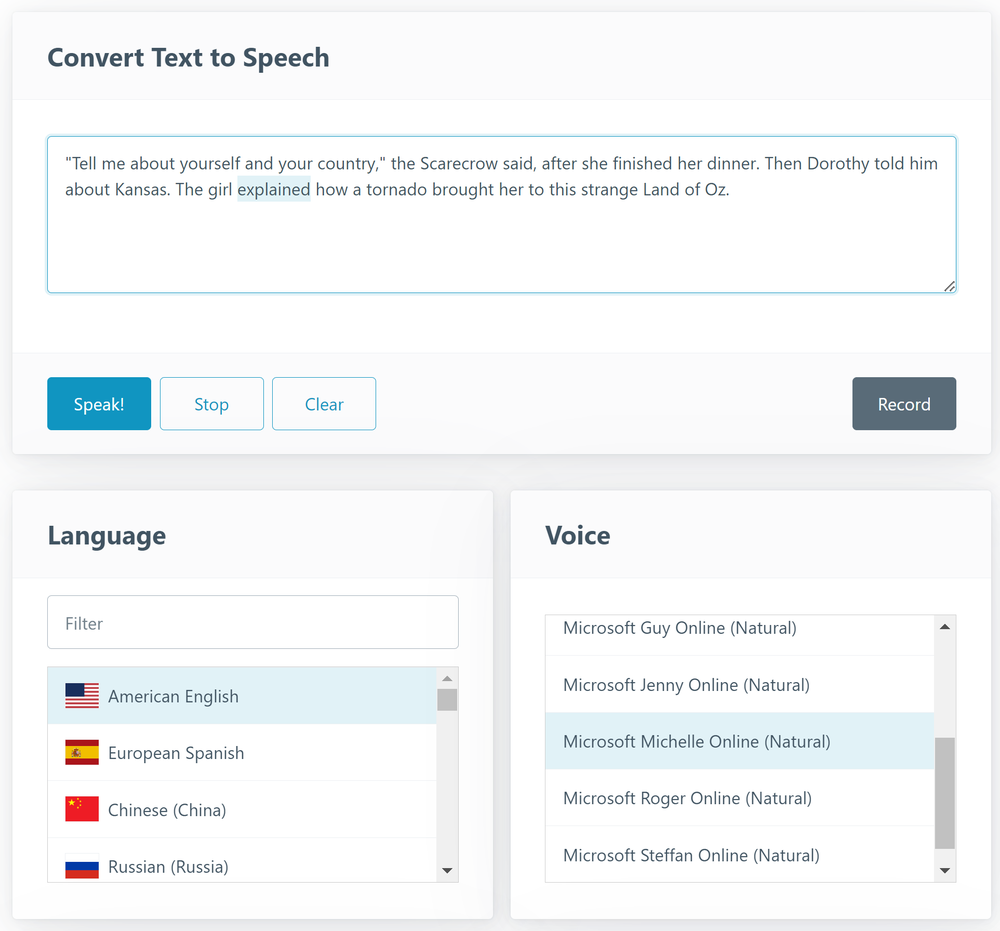
Task: Choose Russian (Russia) language
Action: click(242, 861)
